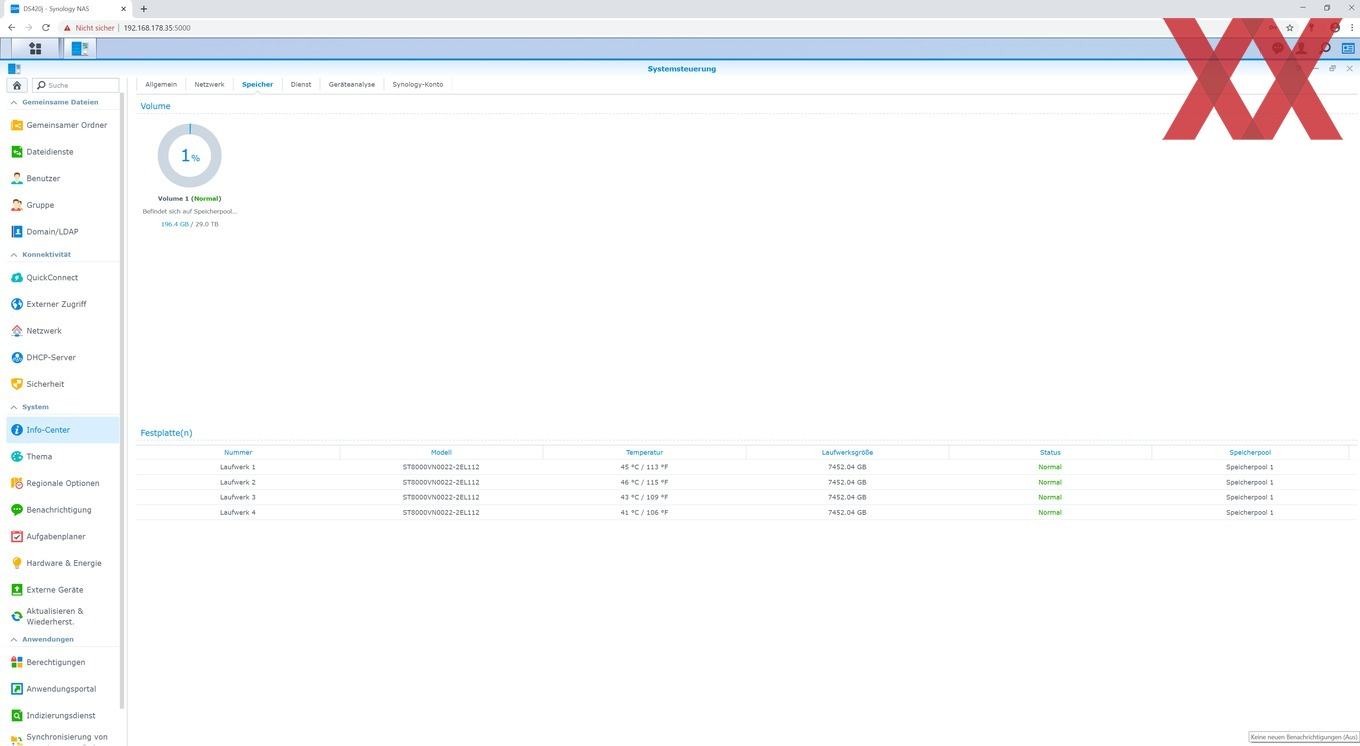Click the browser address bar URL
The height and width of the screenshot is (746, 1360).
pos(157,28)
